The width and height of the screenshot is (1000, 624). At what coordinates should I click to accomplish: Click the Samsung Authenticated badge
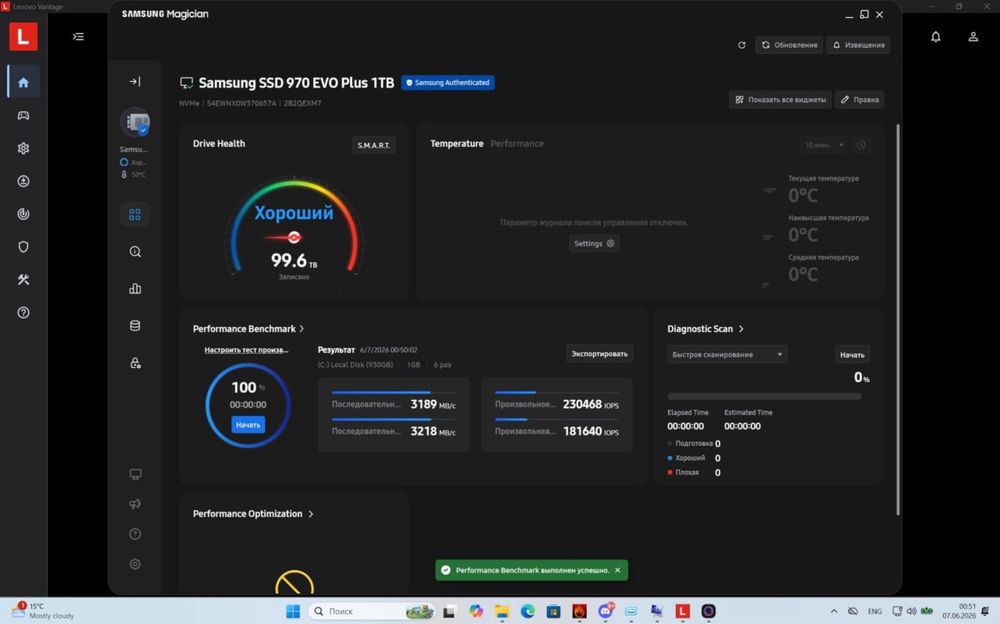[448, 82]
